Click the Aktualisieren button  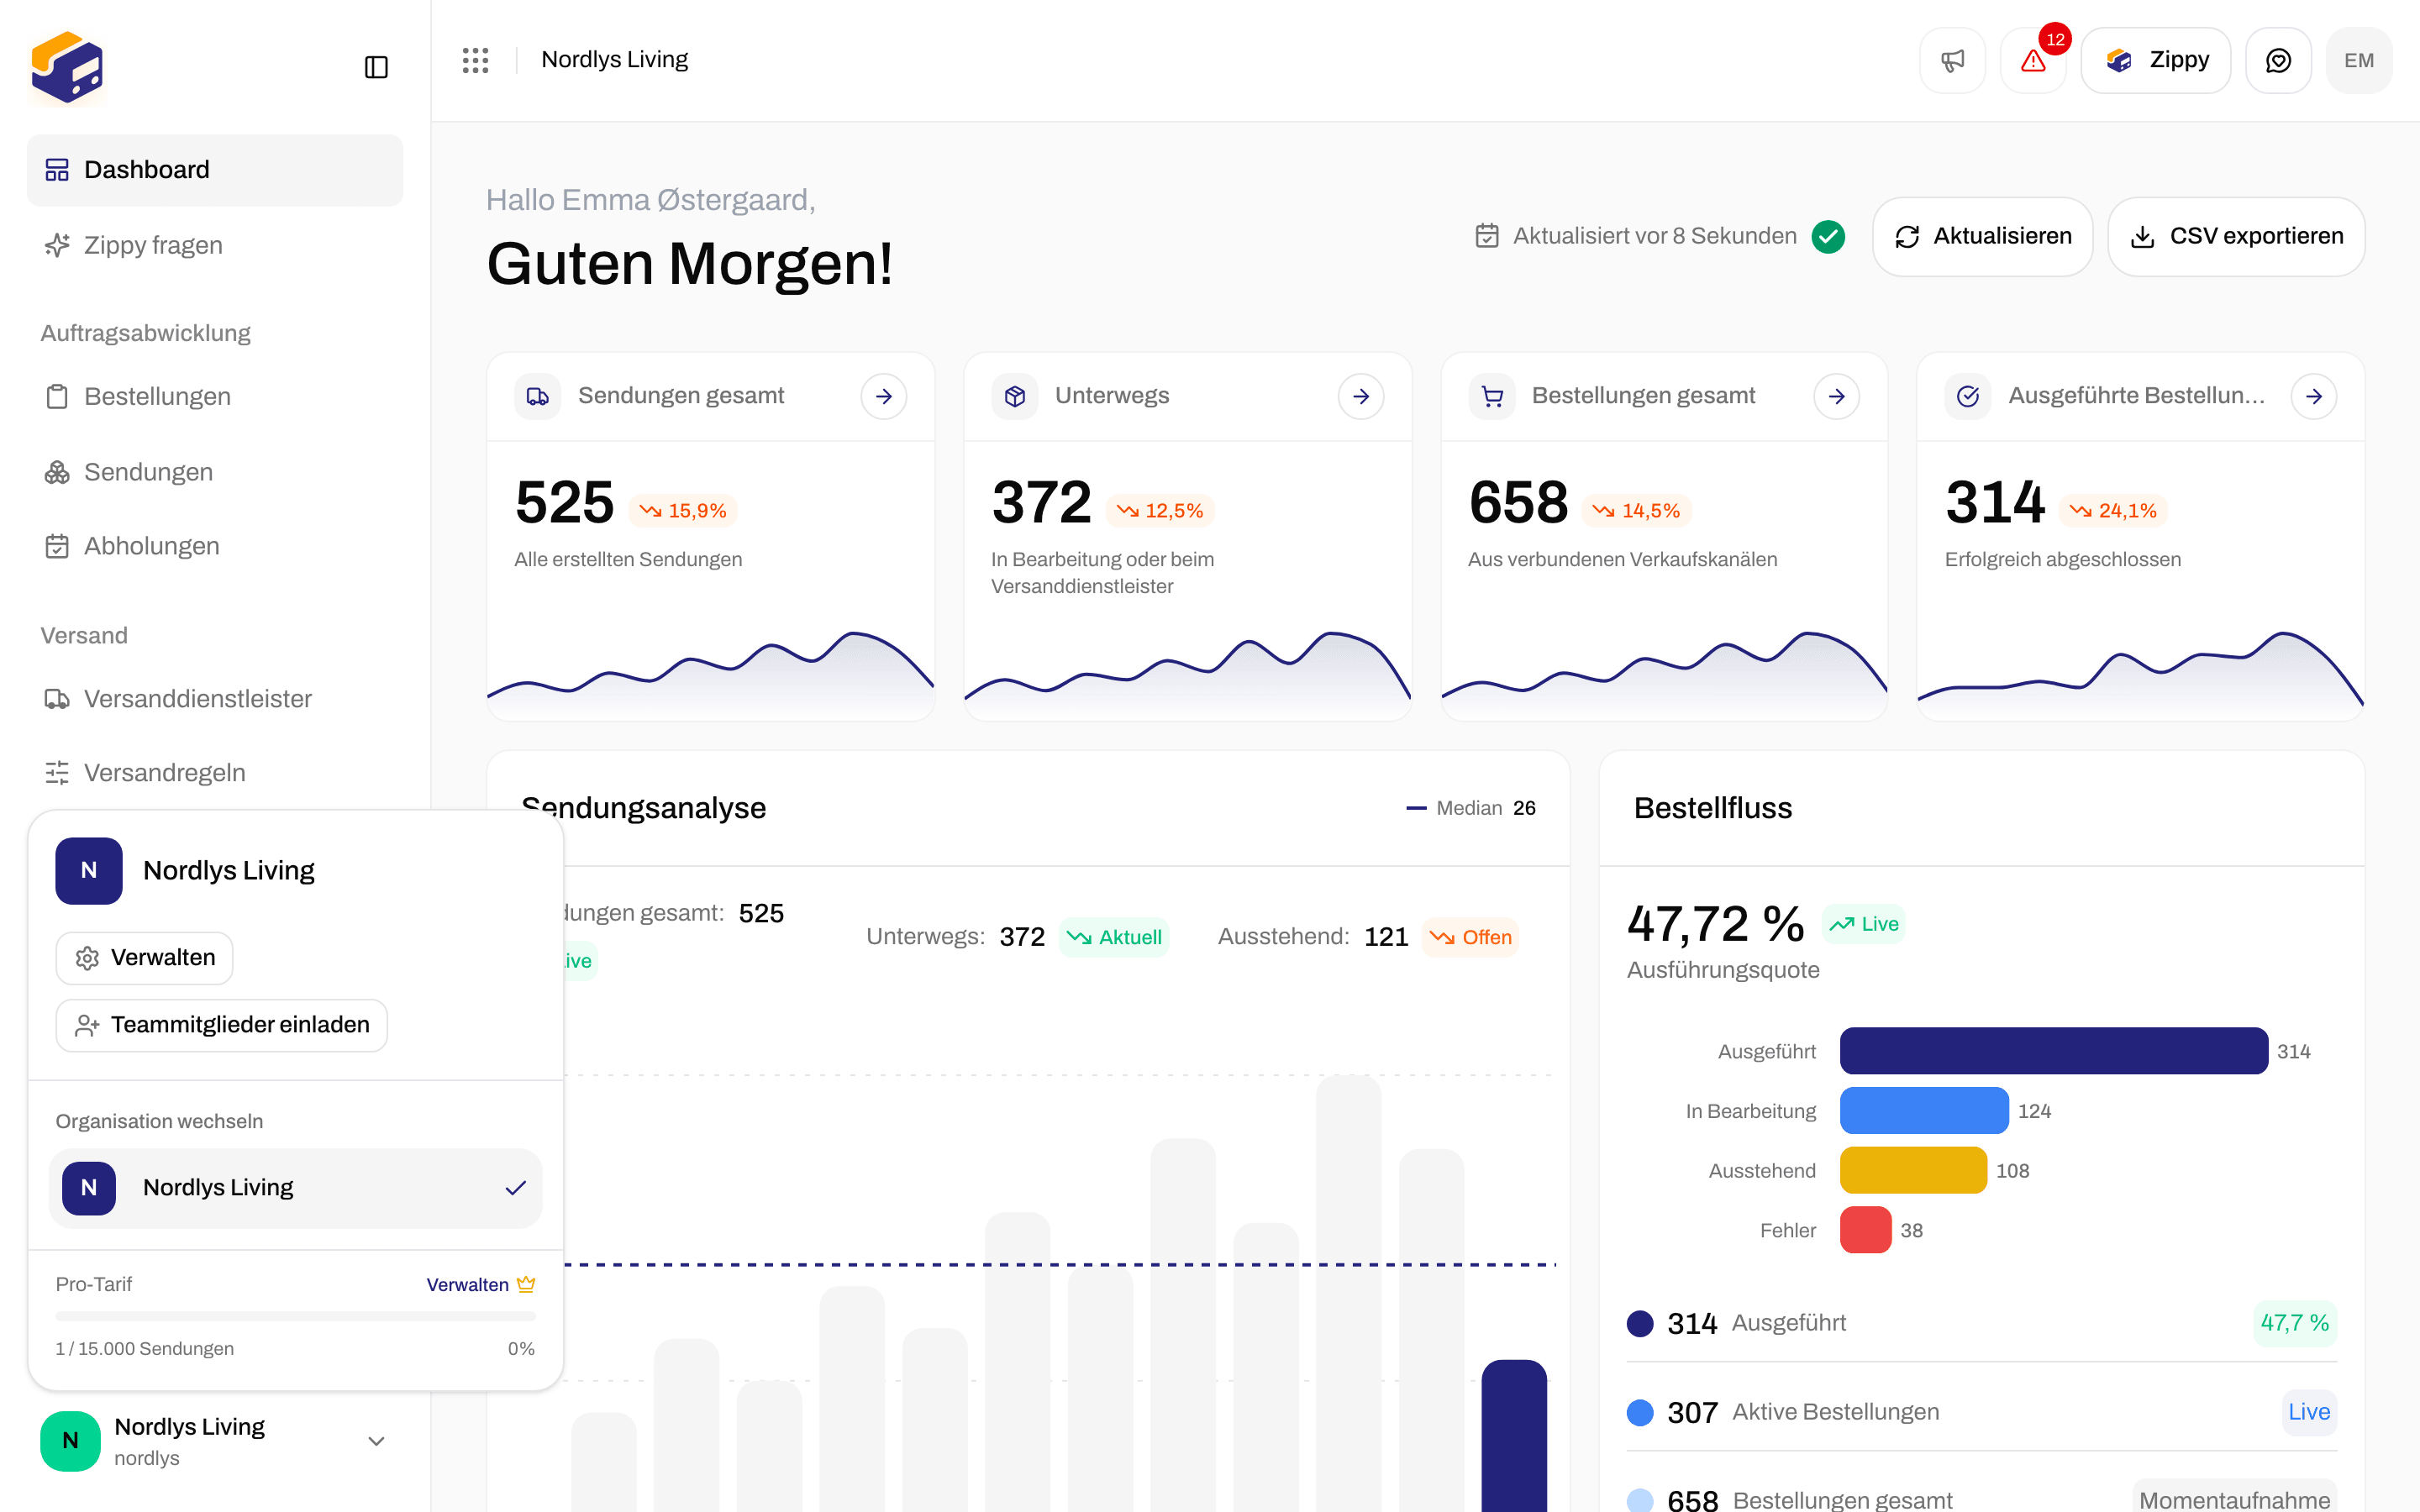1982,236
